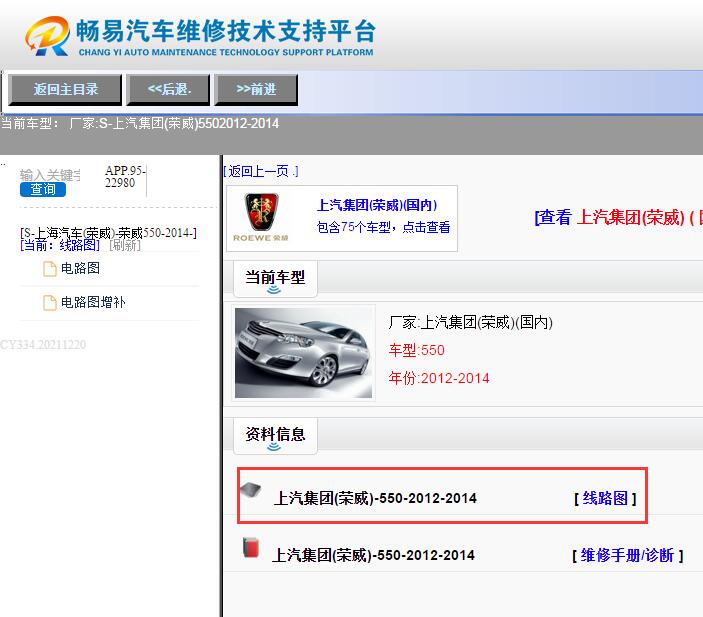Click the [返回上一页] link
Screen dimensions: 703x617
pos(261,171)
